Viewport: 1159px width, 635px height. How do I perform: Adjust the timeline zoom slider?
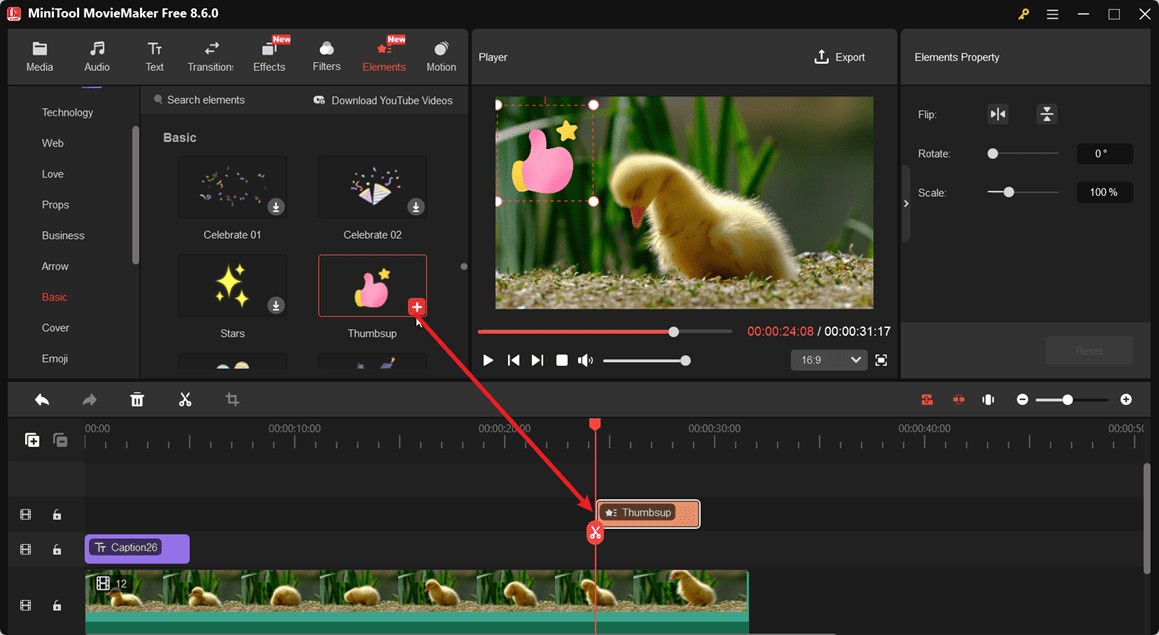tap(1072, 400)
